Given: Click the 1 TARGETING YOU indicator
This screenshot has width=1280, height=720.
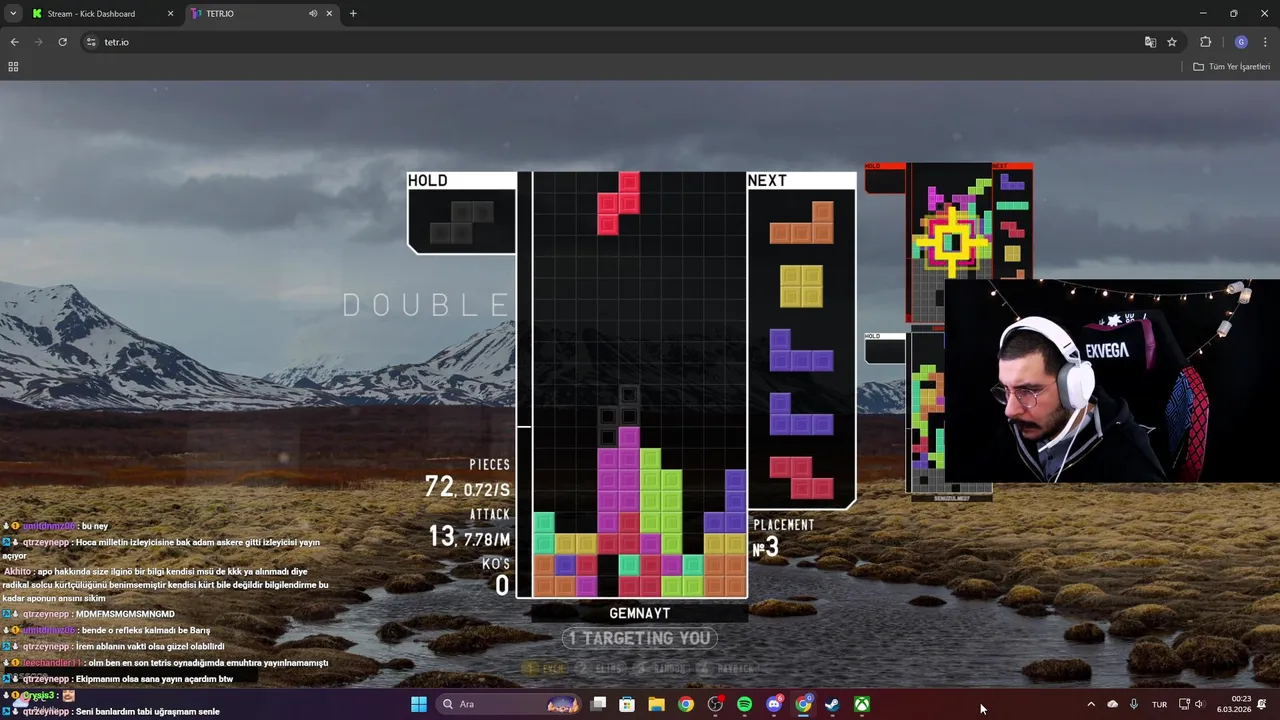Looking at the screenshot, I should pyautogui.click(x=640, y=638).
